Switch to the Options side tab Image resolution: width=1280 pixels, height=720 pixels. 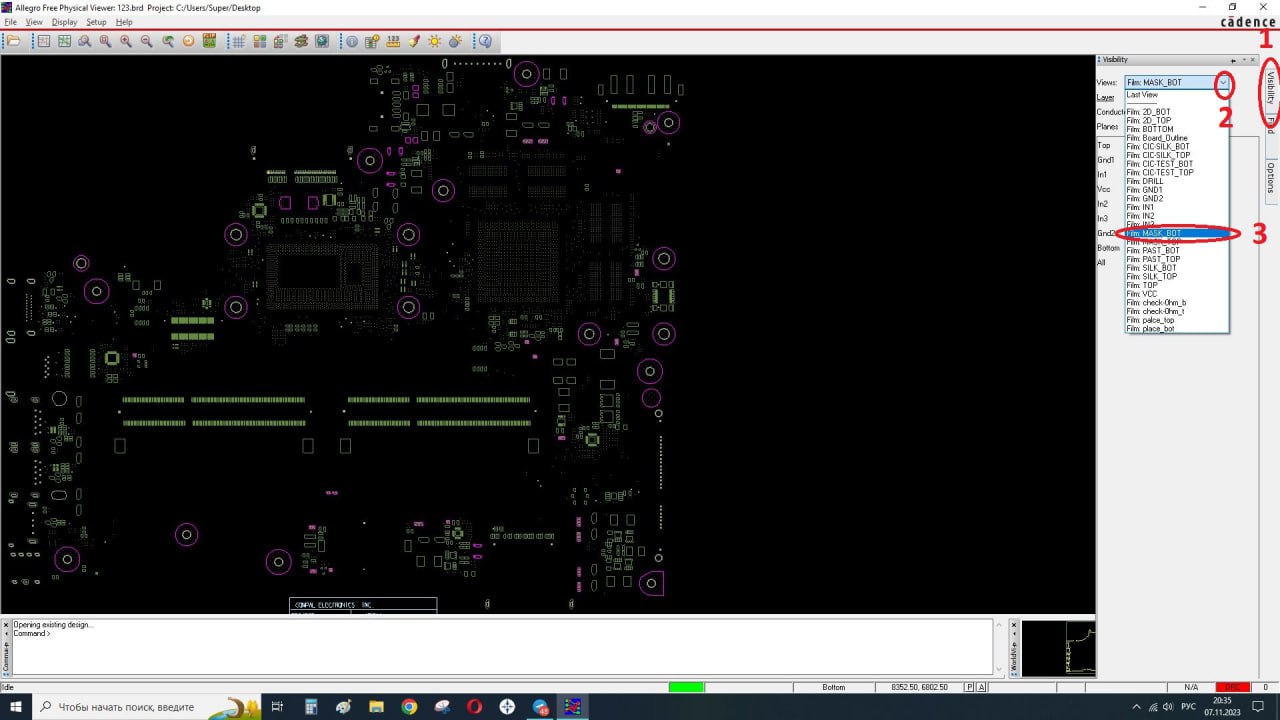(1271, 178)
